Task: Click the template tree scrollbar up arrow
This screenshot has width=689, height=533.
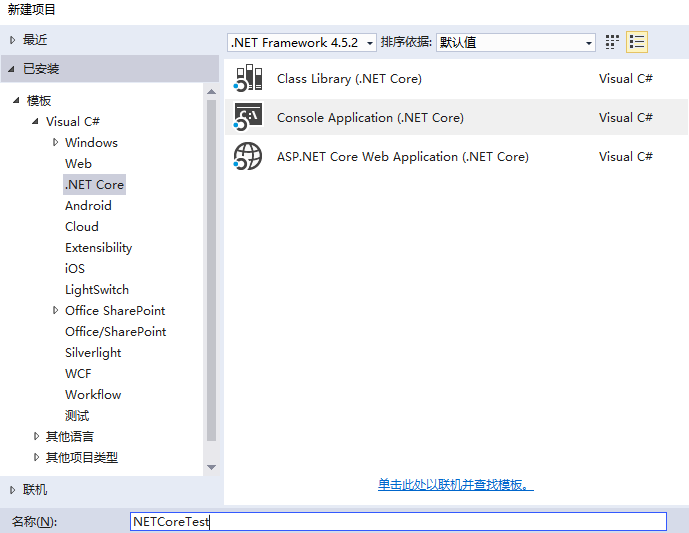Action: click(x=211, y=91)
